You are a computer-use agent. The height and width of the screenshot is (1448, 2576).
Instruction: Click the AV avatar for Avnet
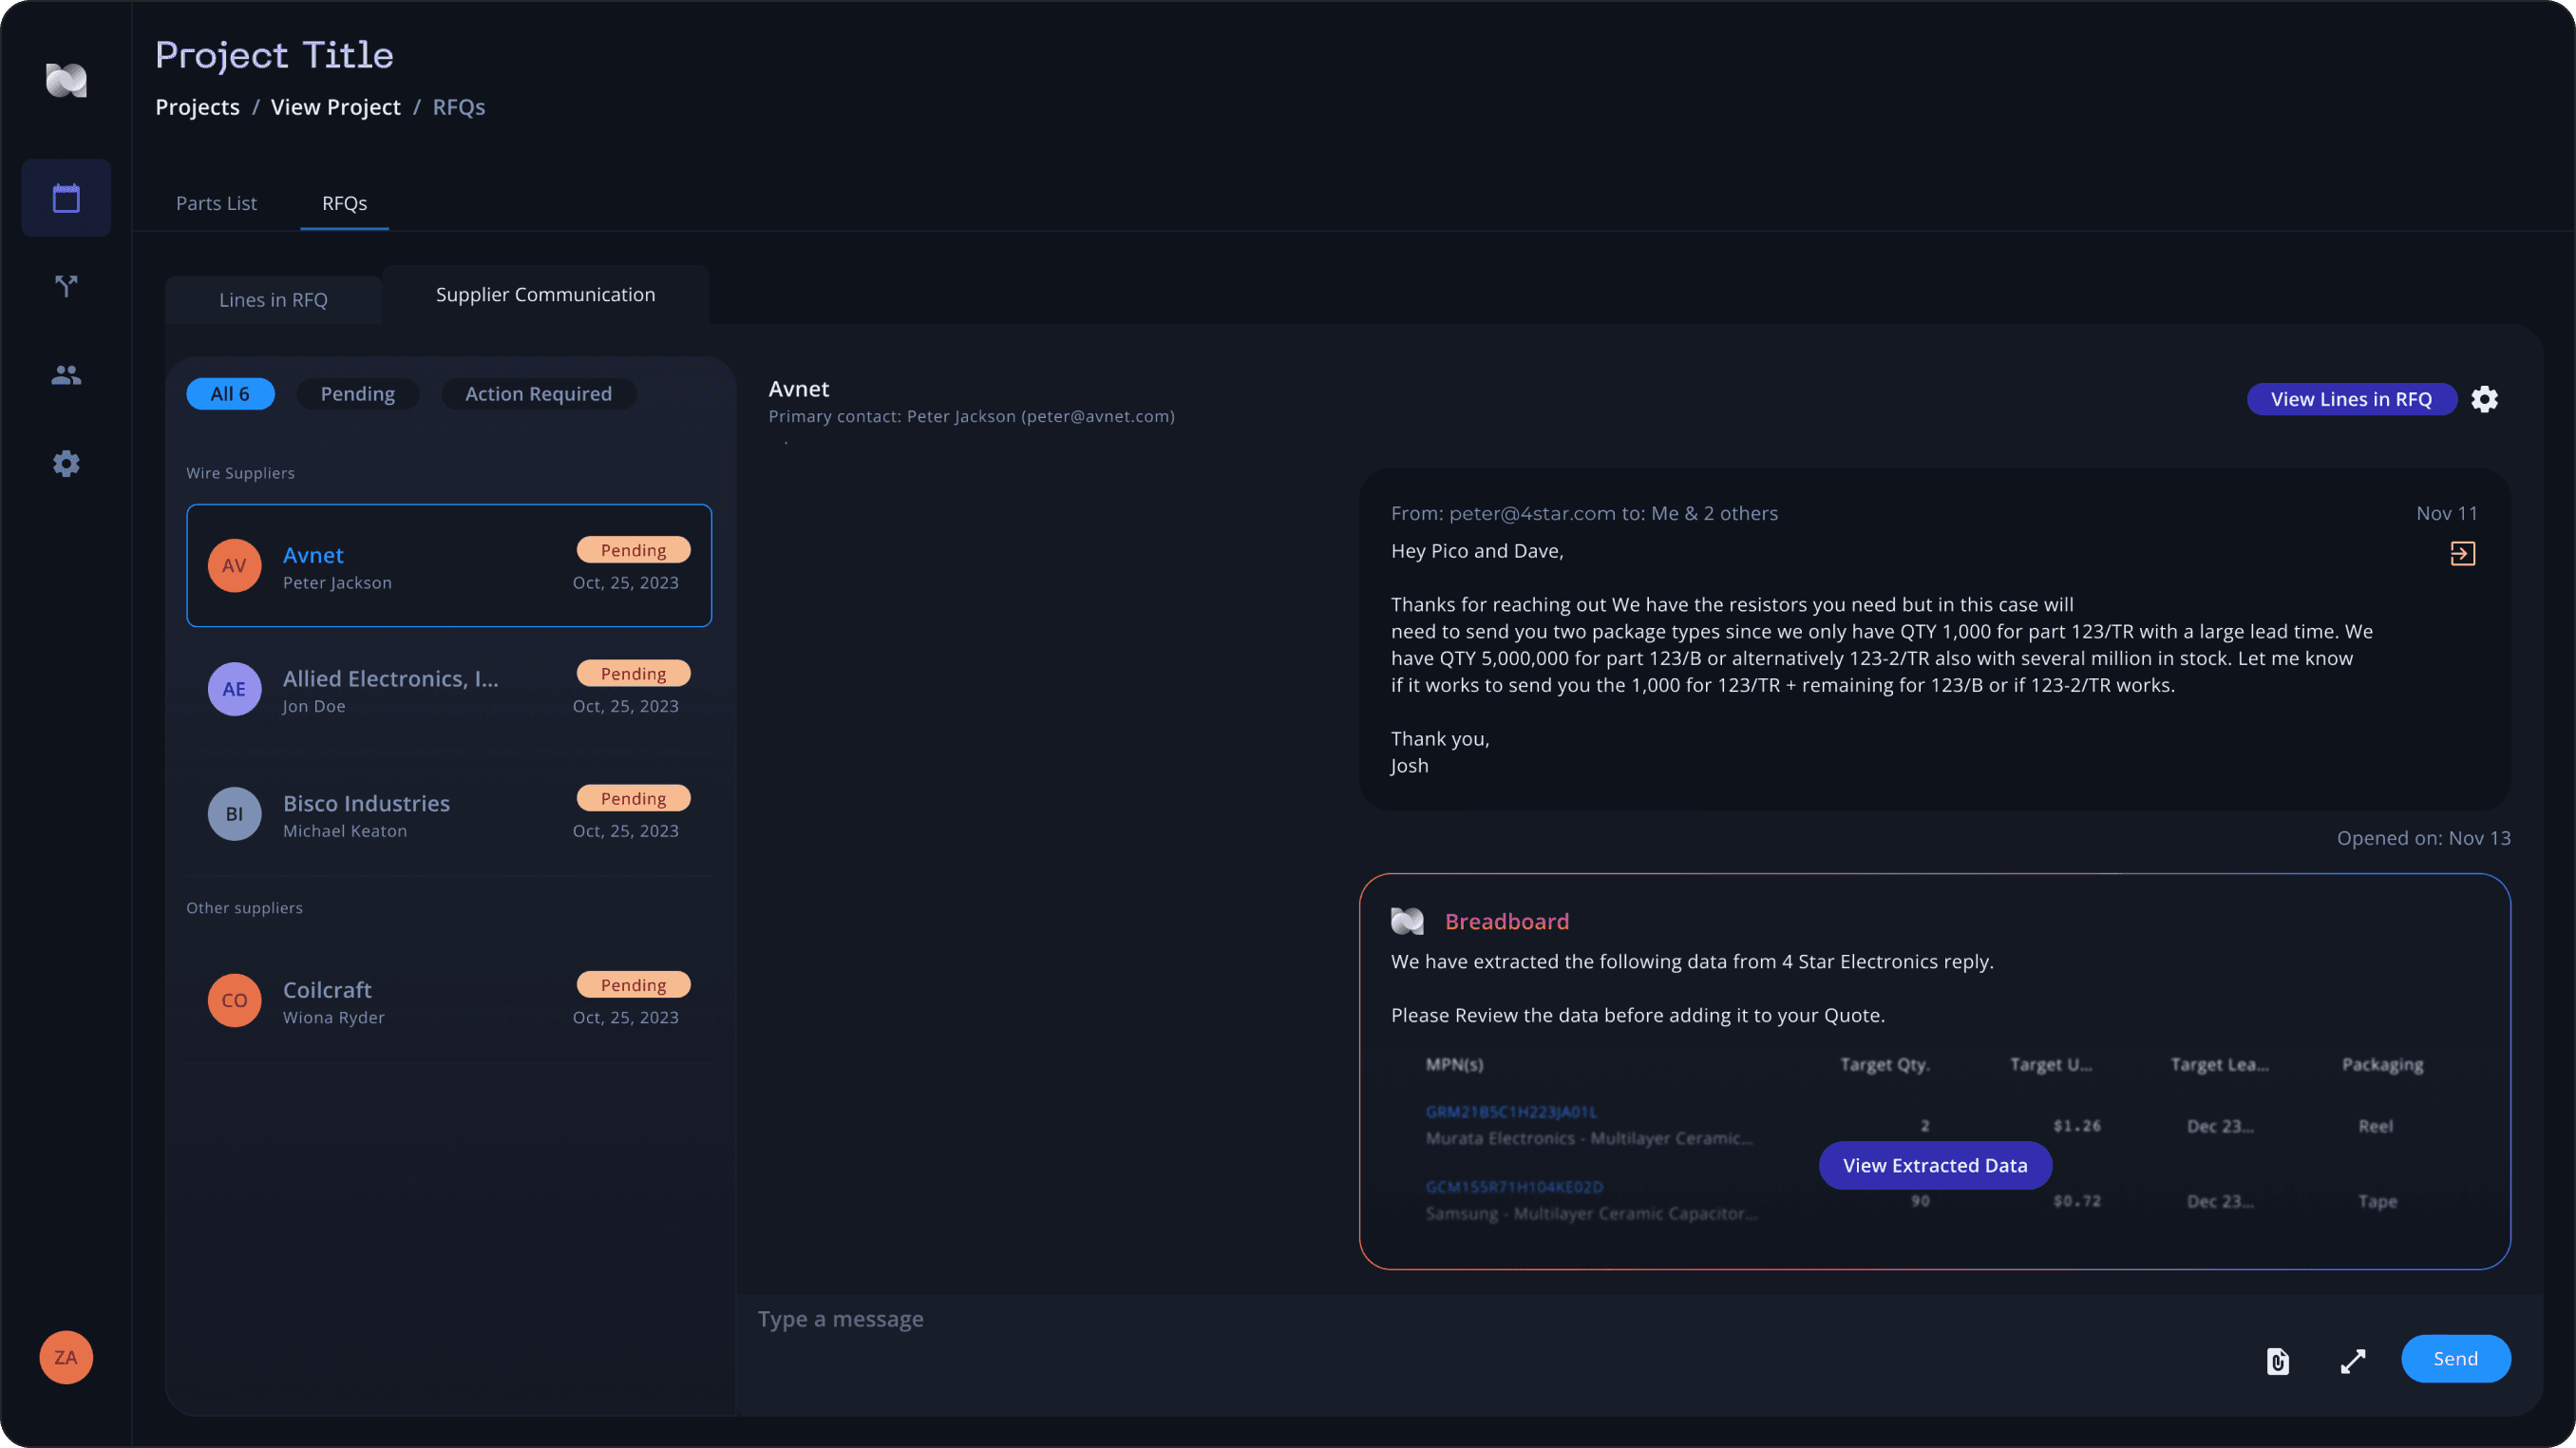[x=234, y=566]
